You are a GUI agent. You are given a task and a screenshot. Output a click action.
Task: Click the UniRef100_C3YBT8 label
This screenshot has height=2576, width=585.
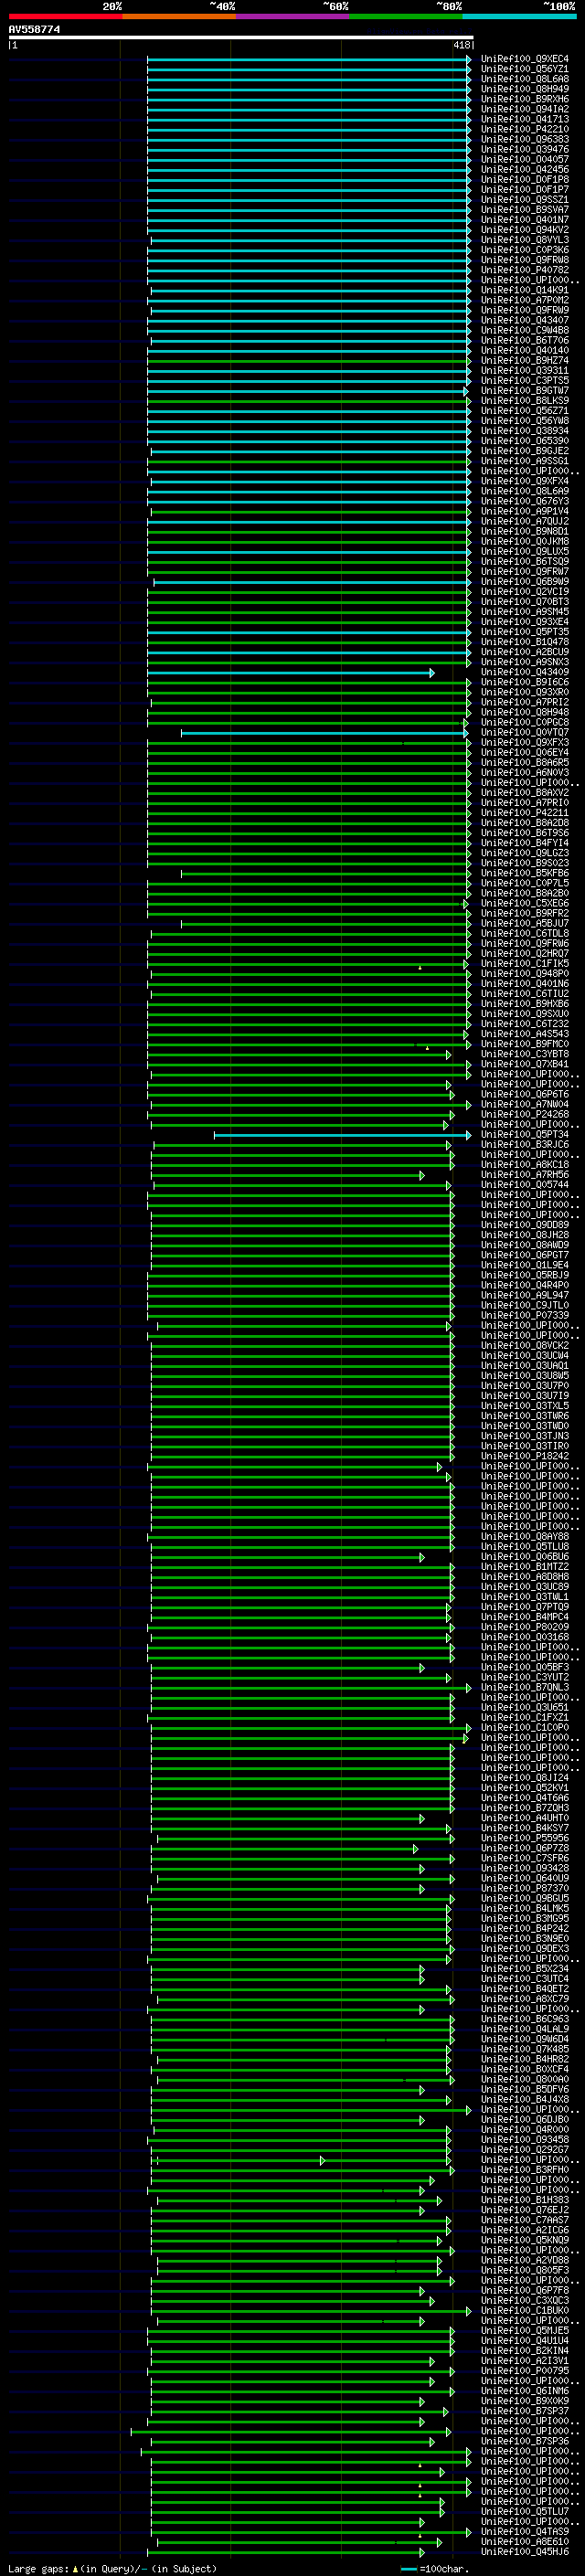tap(525, 1053)
